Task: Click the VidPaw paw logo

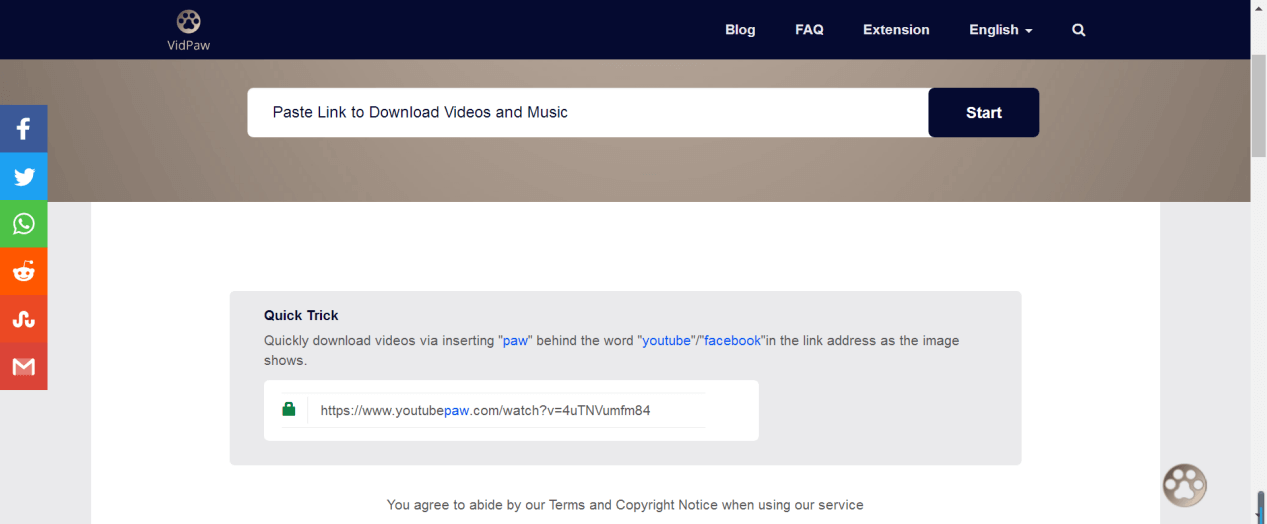Action: pos(188,21)
